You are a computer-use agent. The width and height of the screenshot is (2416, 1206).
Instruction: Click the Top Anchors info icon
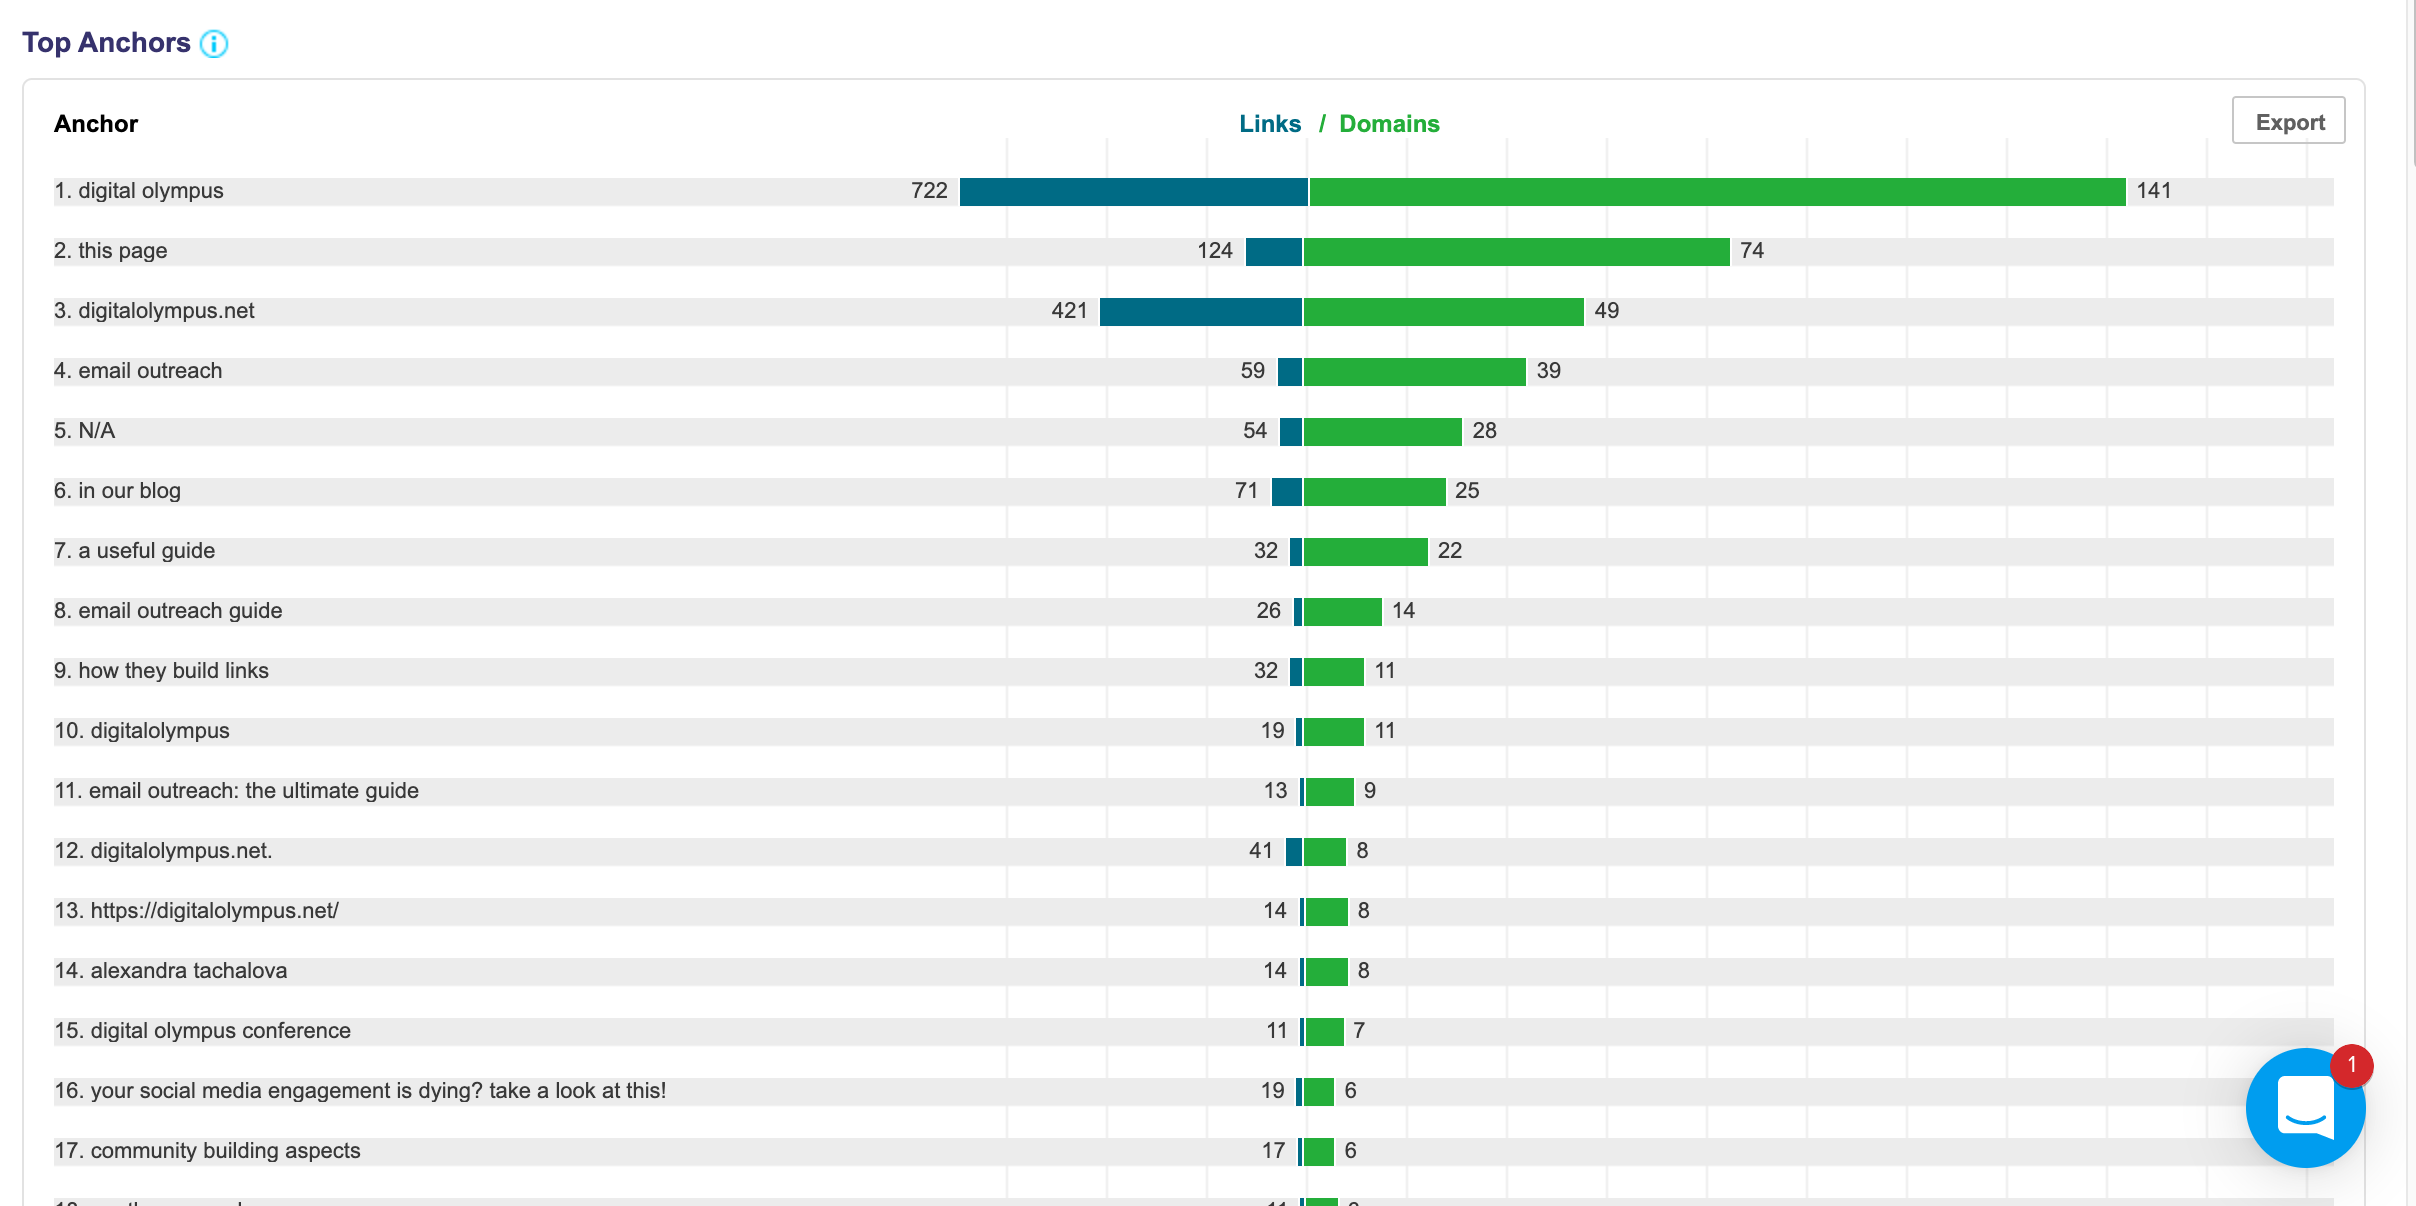click(x=214, y=43)
